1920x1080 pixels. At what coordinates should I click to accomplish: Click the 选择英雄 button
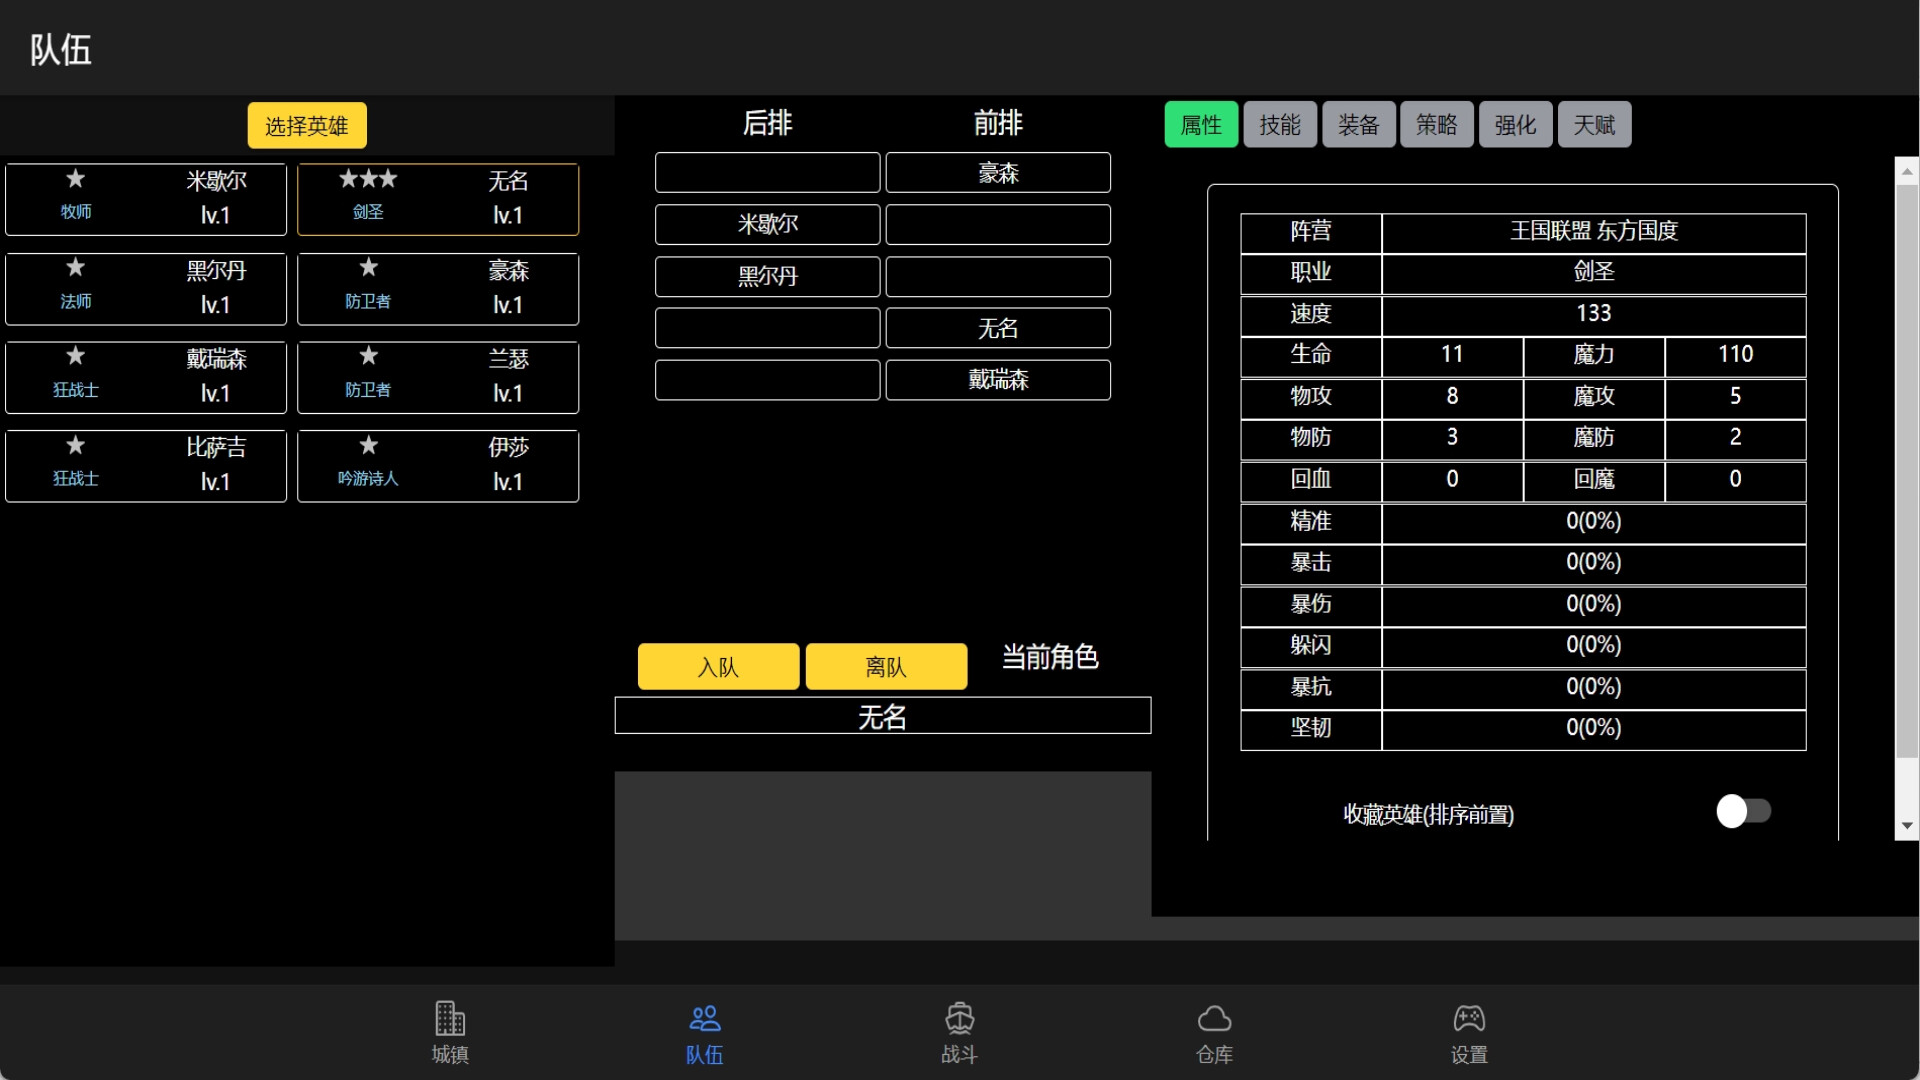click(306, 126)
